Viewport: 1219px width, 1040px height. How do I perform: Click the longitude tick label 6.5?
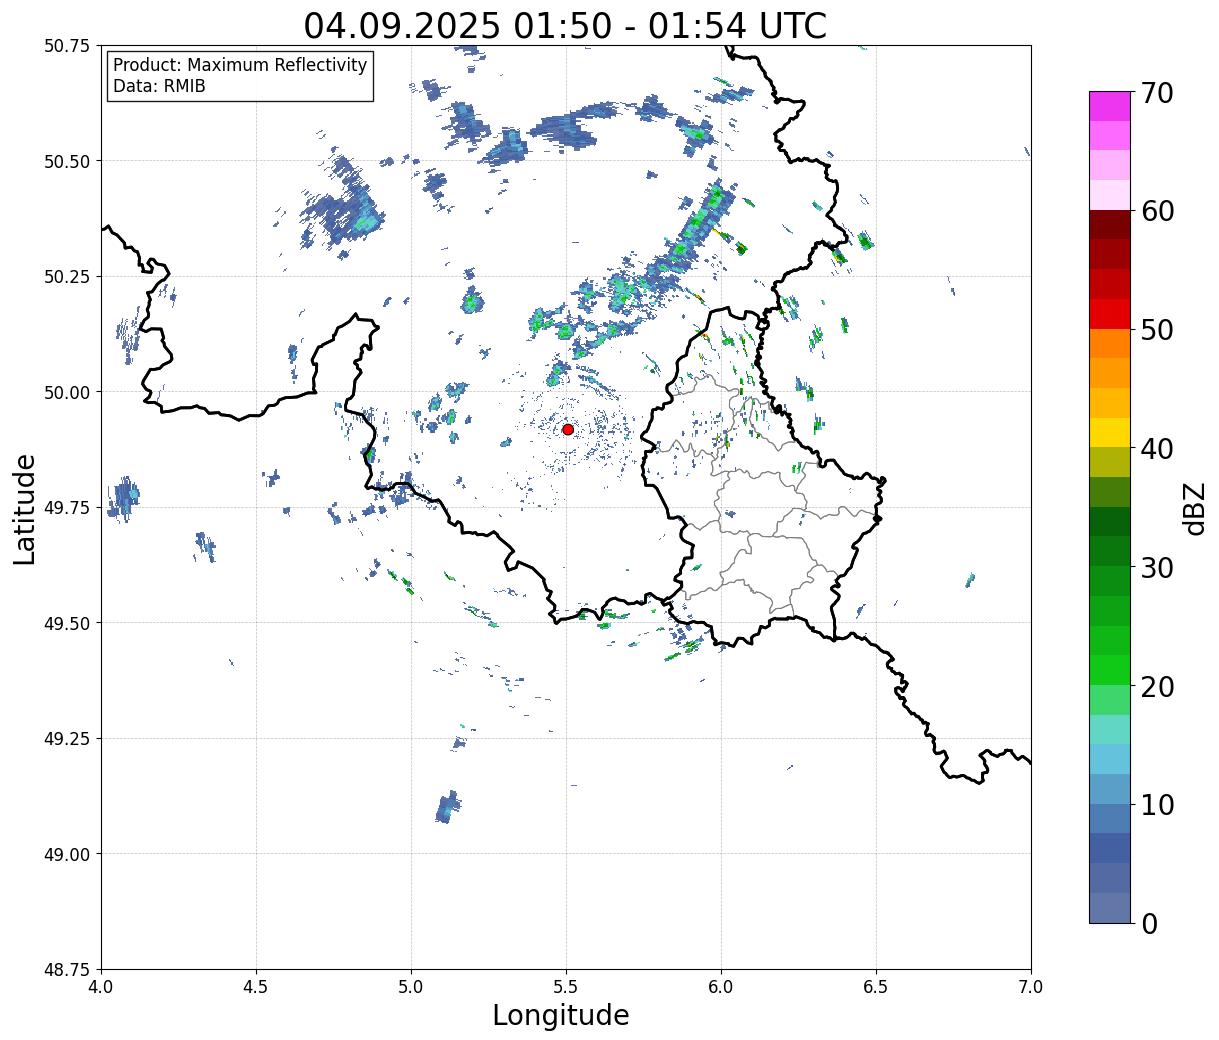click(x=876, y=986)
